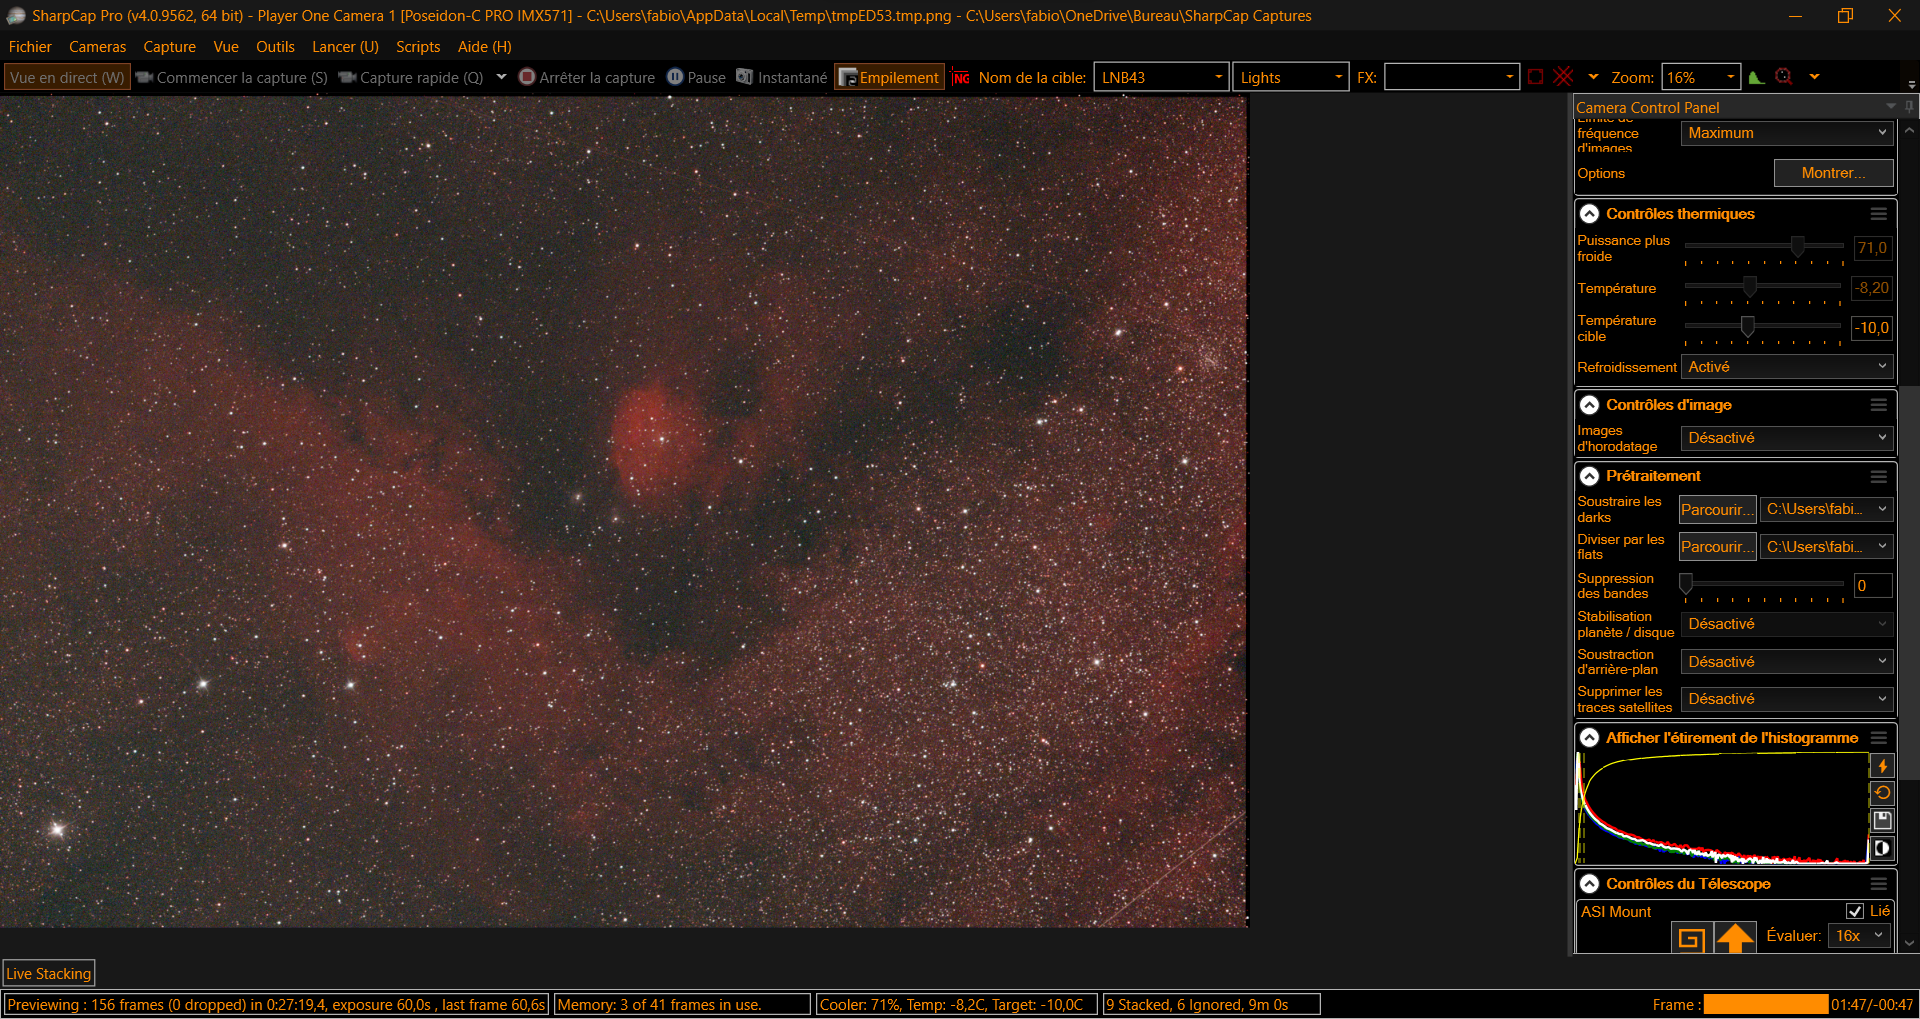This screenshot has height=1019, width=1920.
Task: Pause the capture with Pause button
Action: [696, 77]
